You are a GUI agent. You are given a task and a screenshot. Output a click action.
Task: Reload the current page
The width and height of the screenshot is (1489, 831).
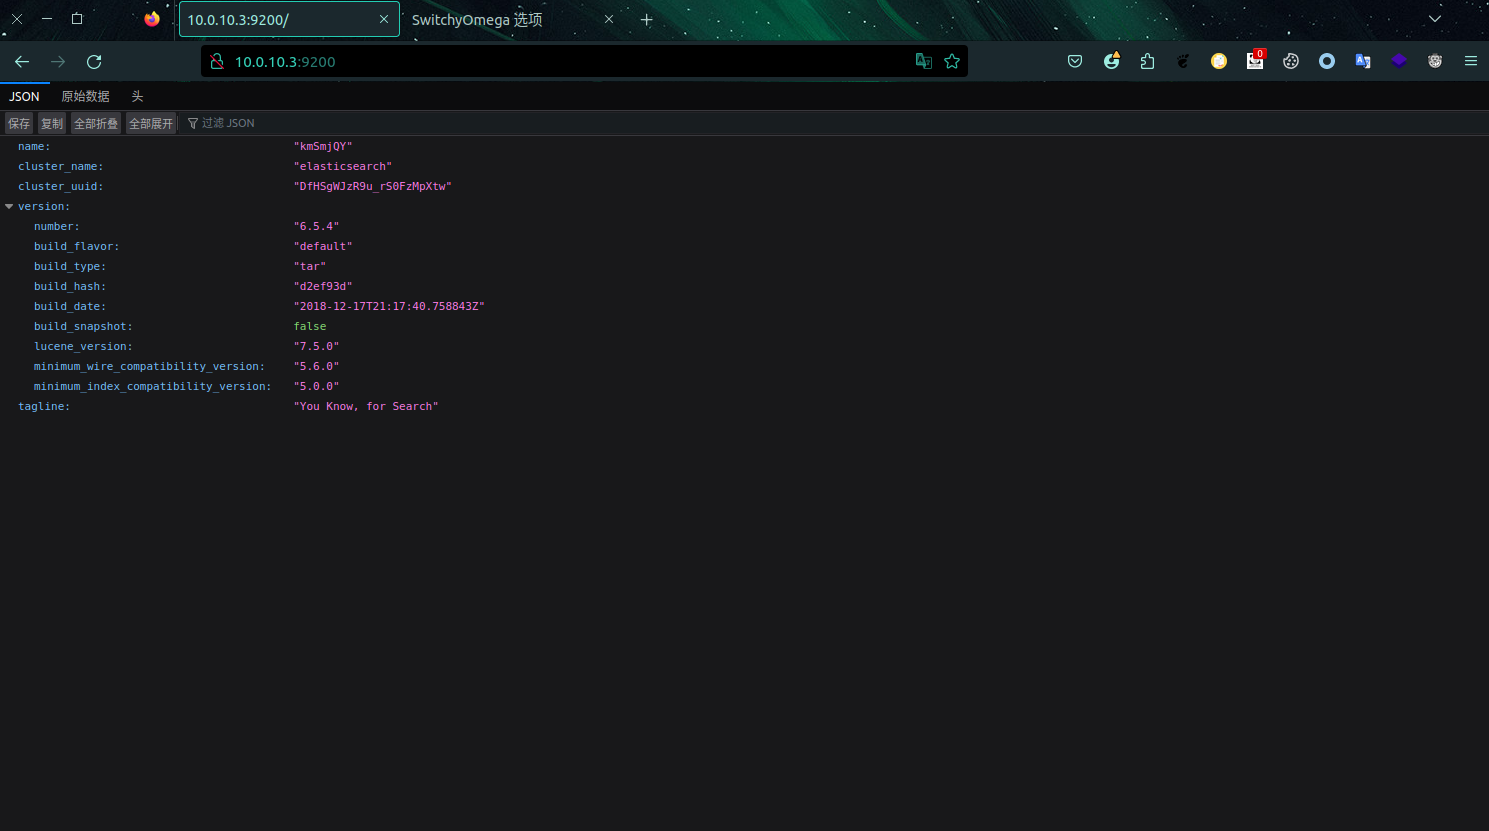(94, 61)
